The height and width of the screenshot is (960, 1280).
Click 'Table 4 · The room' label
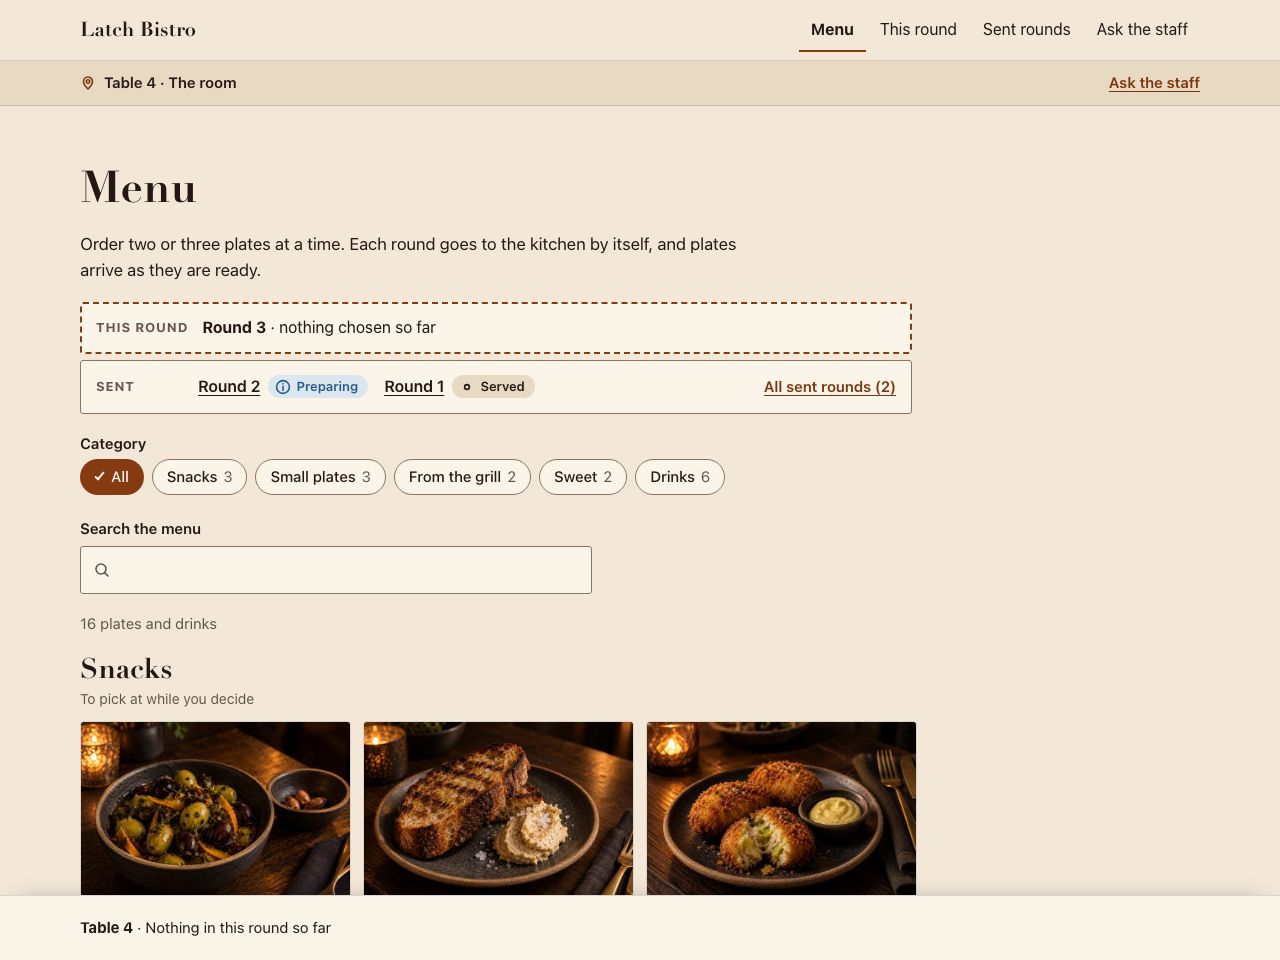(170, 83)
